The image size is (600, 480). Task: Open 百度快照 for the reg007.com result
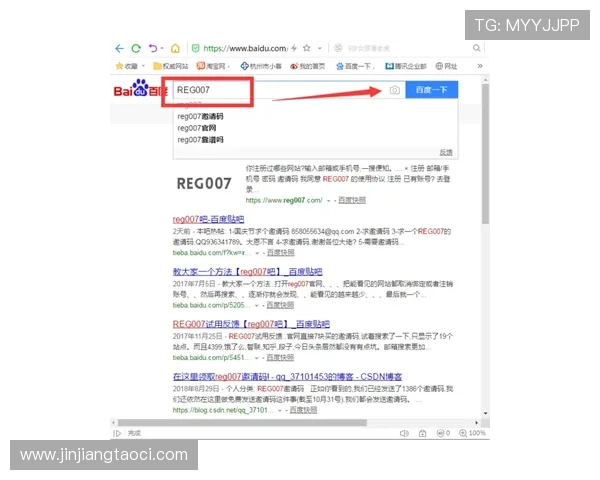tap(352, 200)
